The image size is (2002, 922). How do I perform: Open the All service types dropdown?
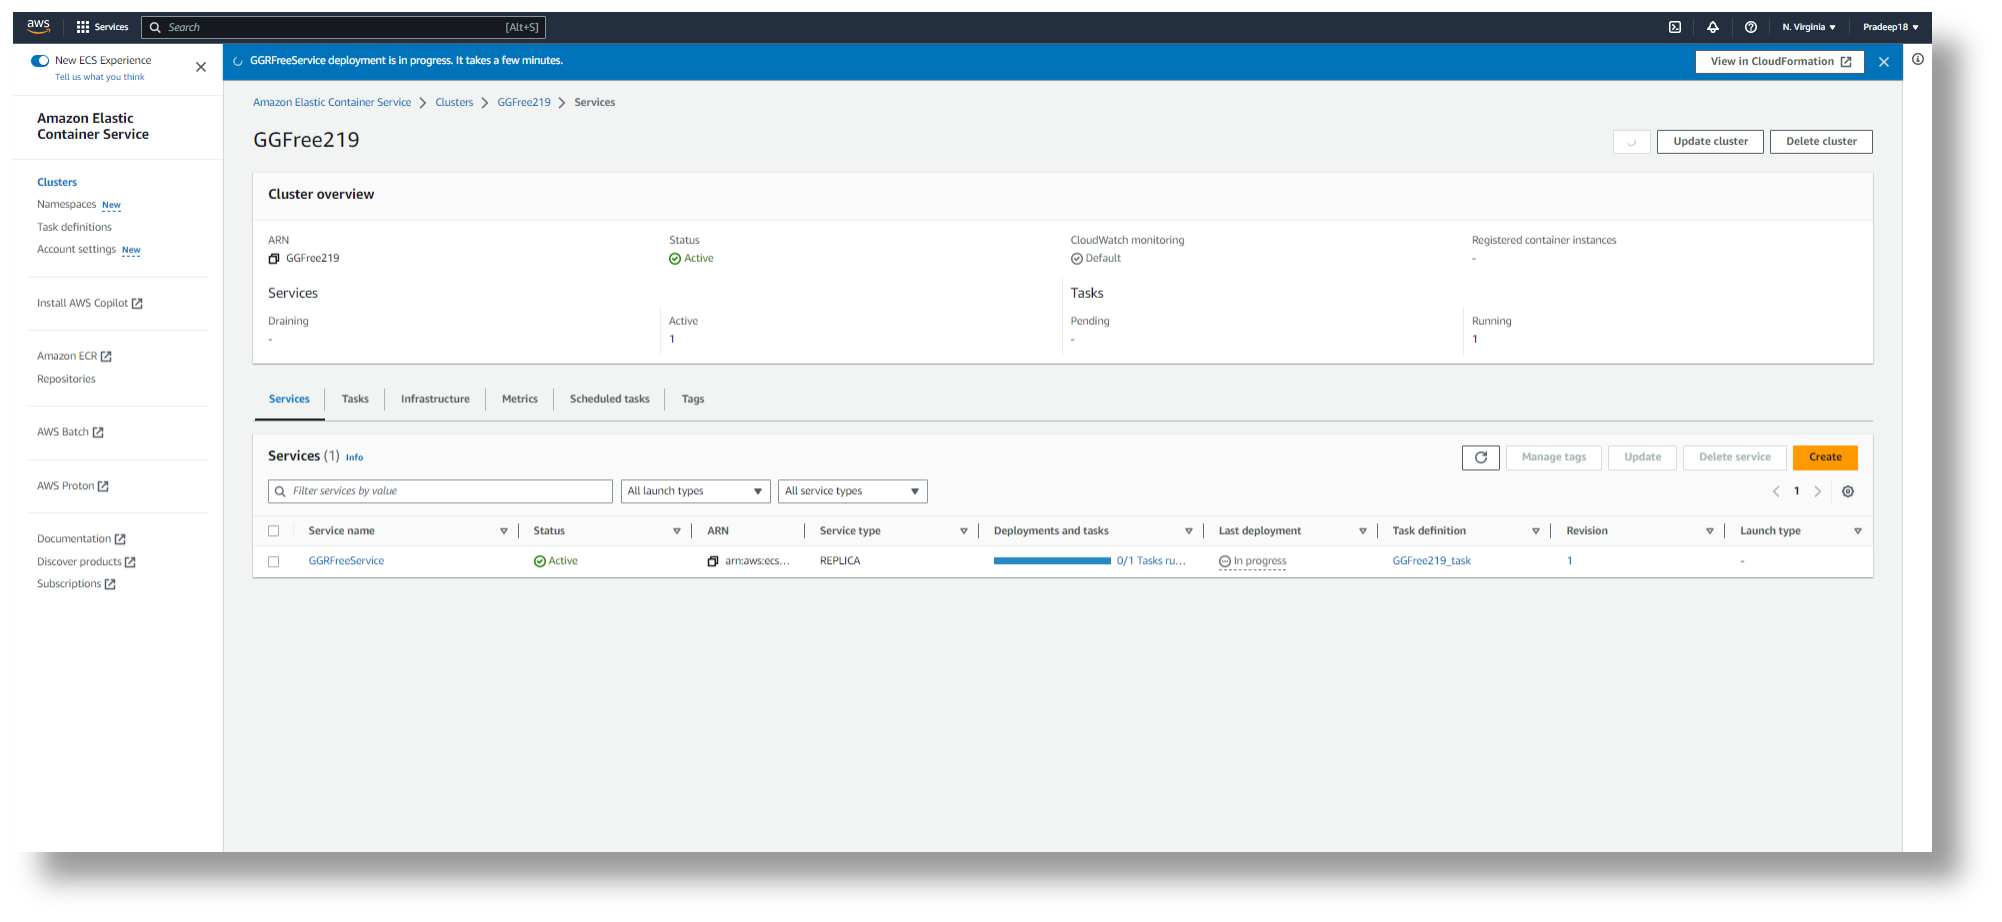click(x=853, y=492)
